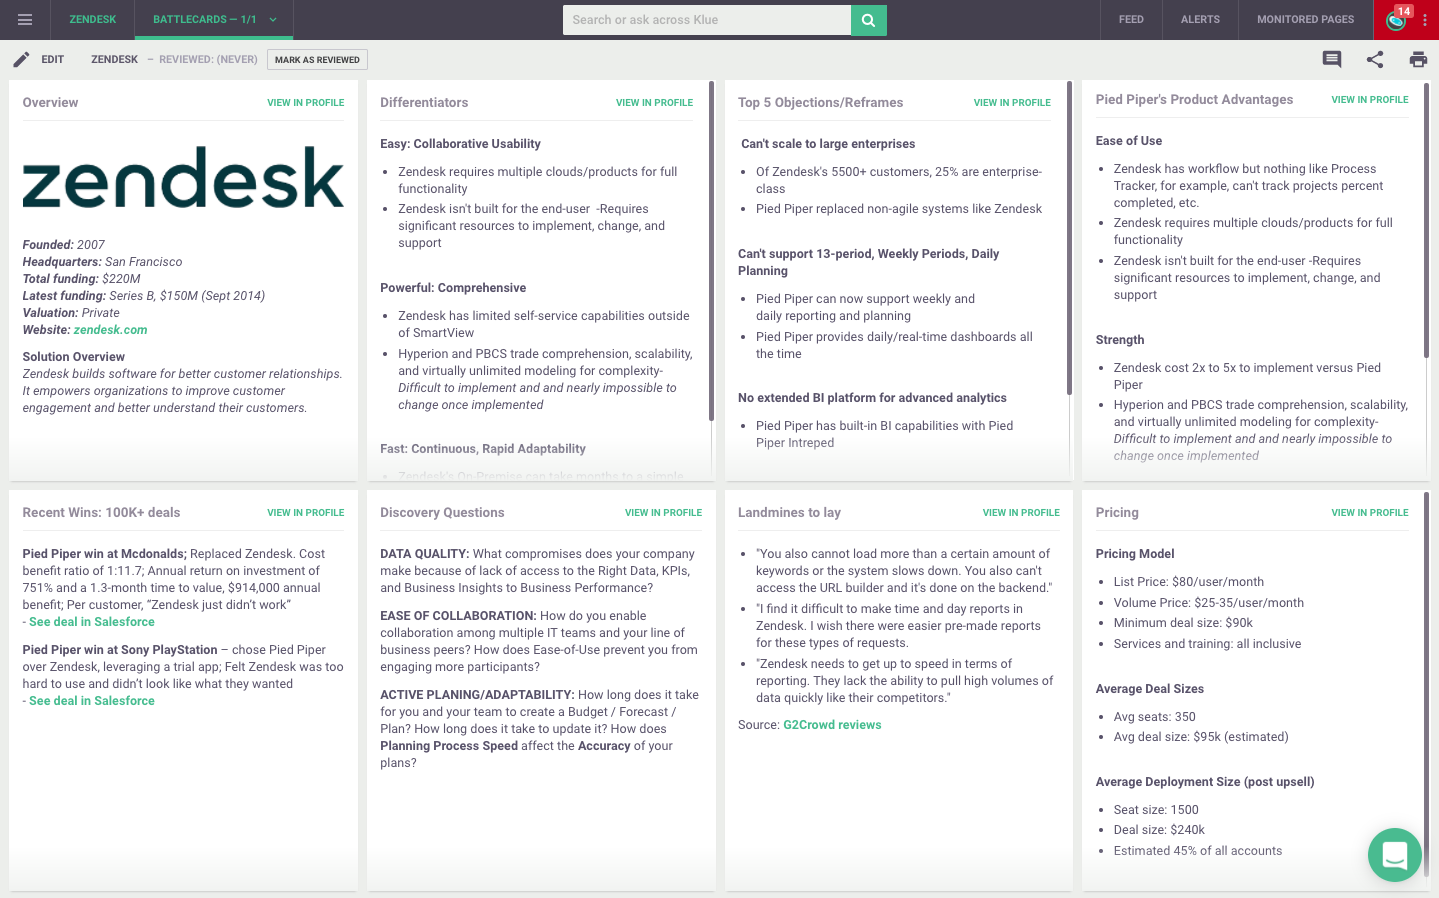Click 'Avg seats: 350' item
The width and height of the screenshot is (1439, 898).
1155,717
